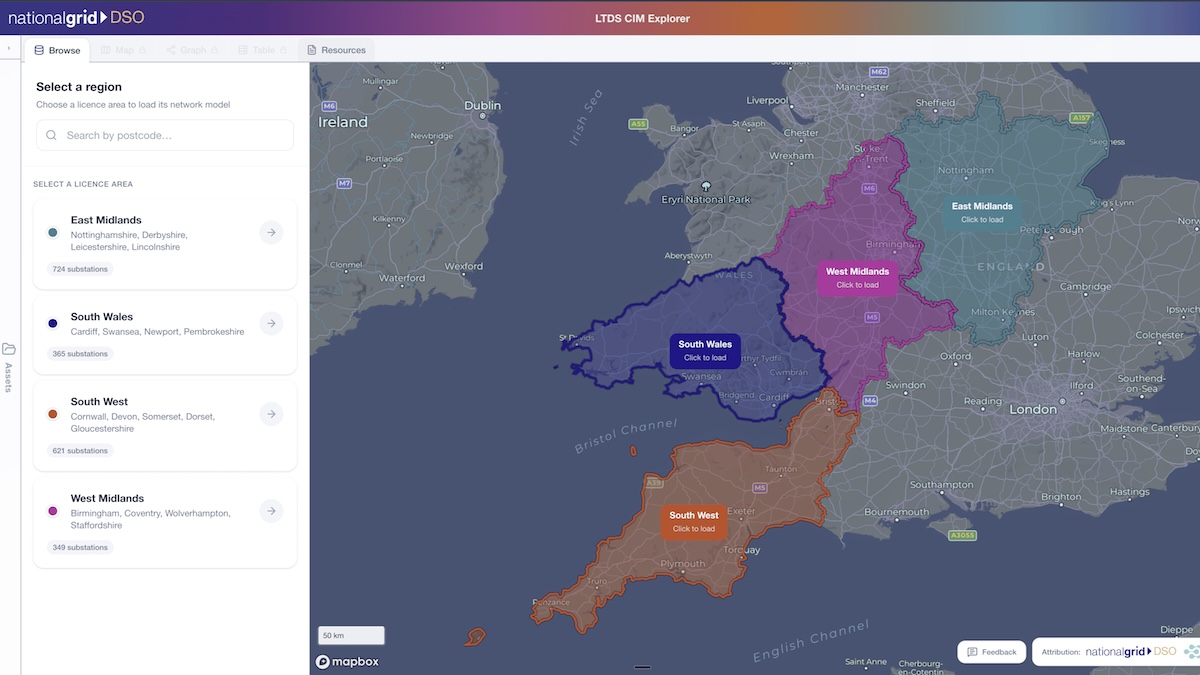Open the Resources tab

coord(335,50)
